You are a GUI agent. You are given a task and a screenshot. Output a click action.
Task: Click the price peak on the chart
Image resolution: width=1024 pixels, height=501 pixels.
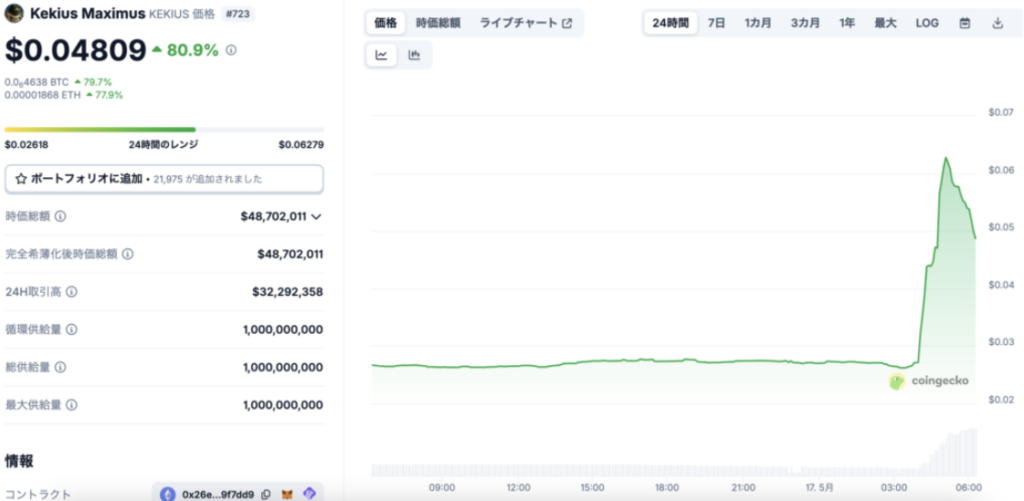point(945,158)
